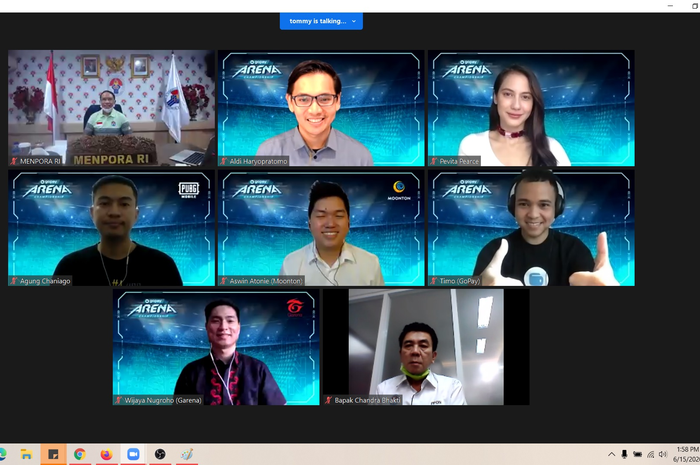The image size is (700, 465).
Task: Select Aldi Haryopratomo's video tile
Action: 321,108
